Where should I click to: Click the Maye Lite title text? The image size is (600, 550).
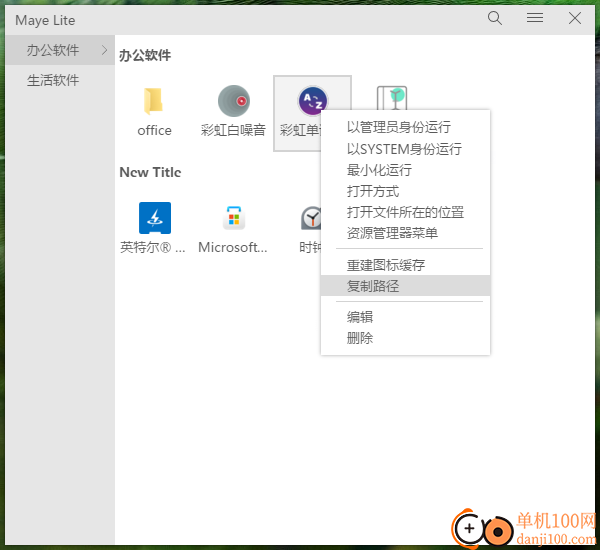[x=45, y=20]
